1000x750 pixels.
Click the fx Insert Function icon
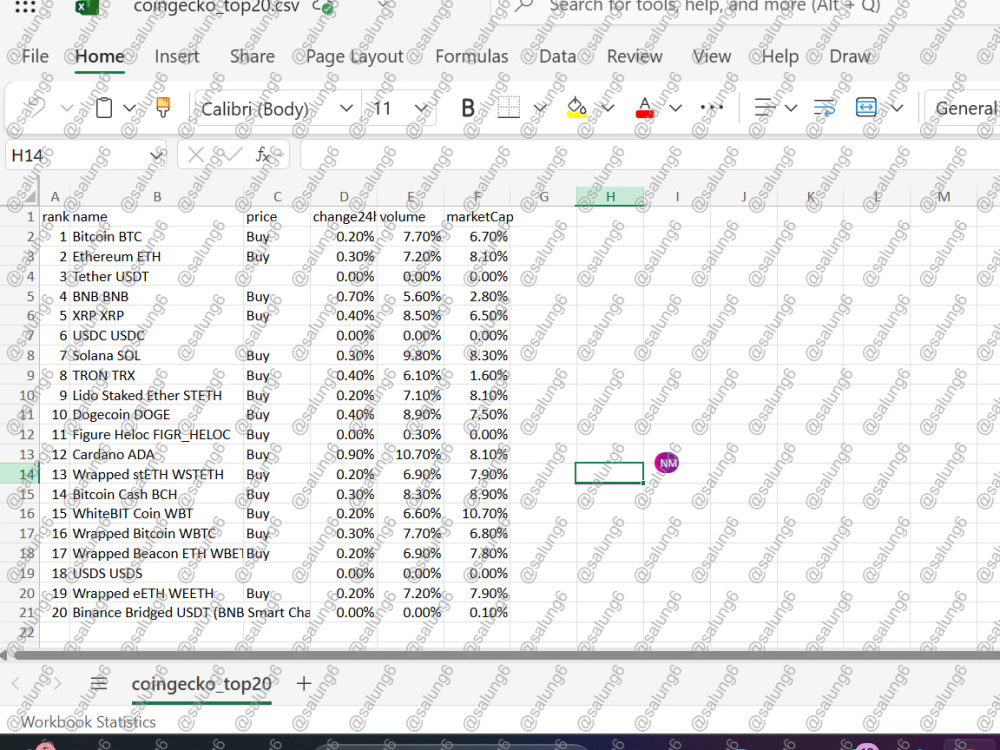pyautogui.click(x=263, y=155)
